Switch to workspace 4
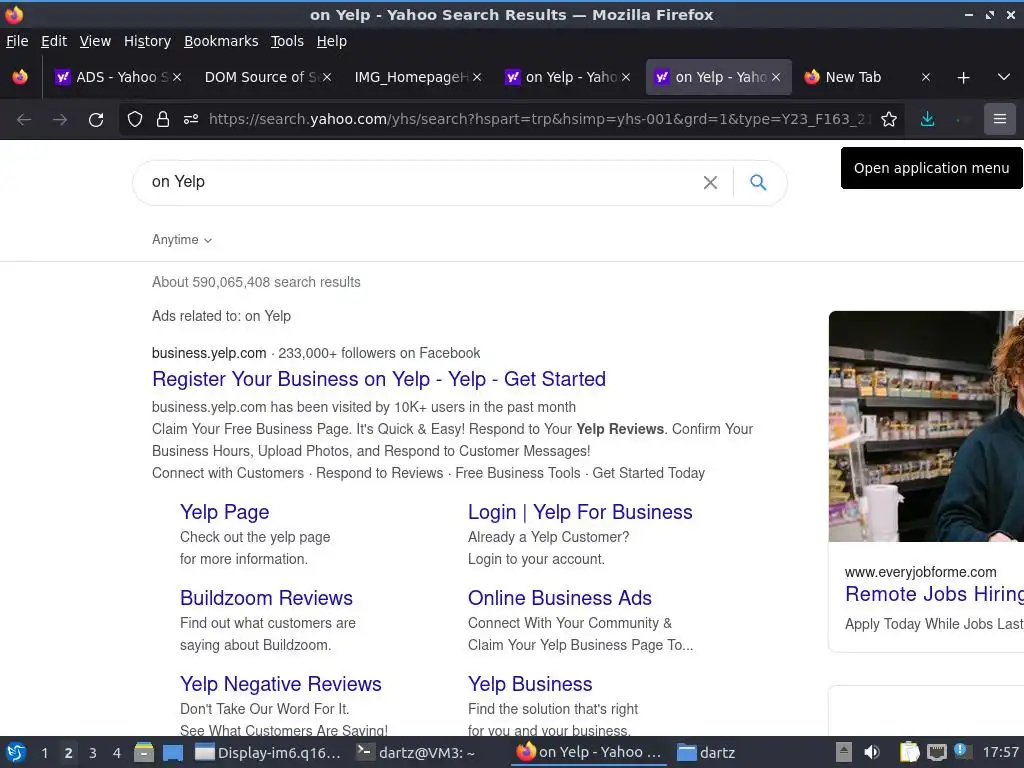The image size is (1024, 768). coord(117,753)
